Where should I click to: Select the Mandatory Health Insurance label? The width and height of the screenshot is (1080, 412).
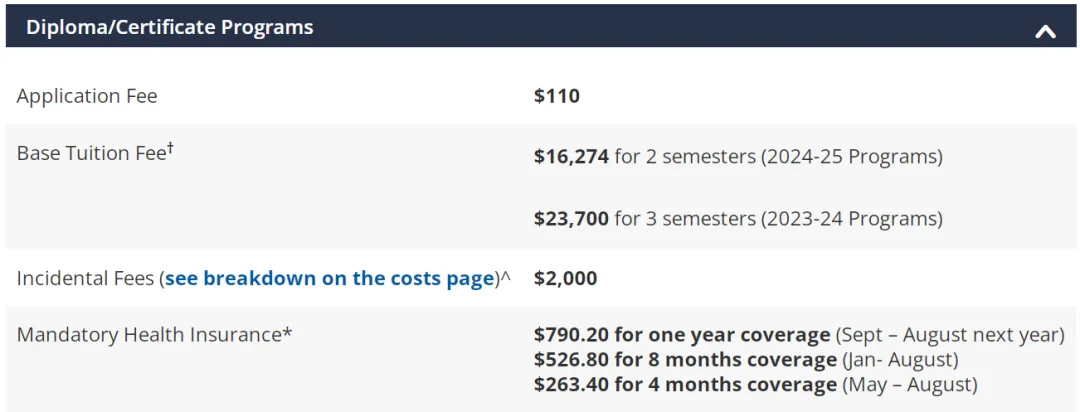click(x=149, y=335)
